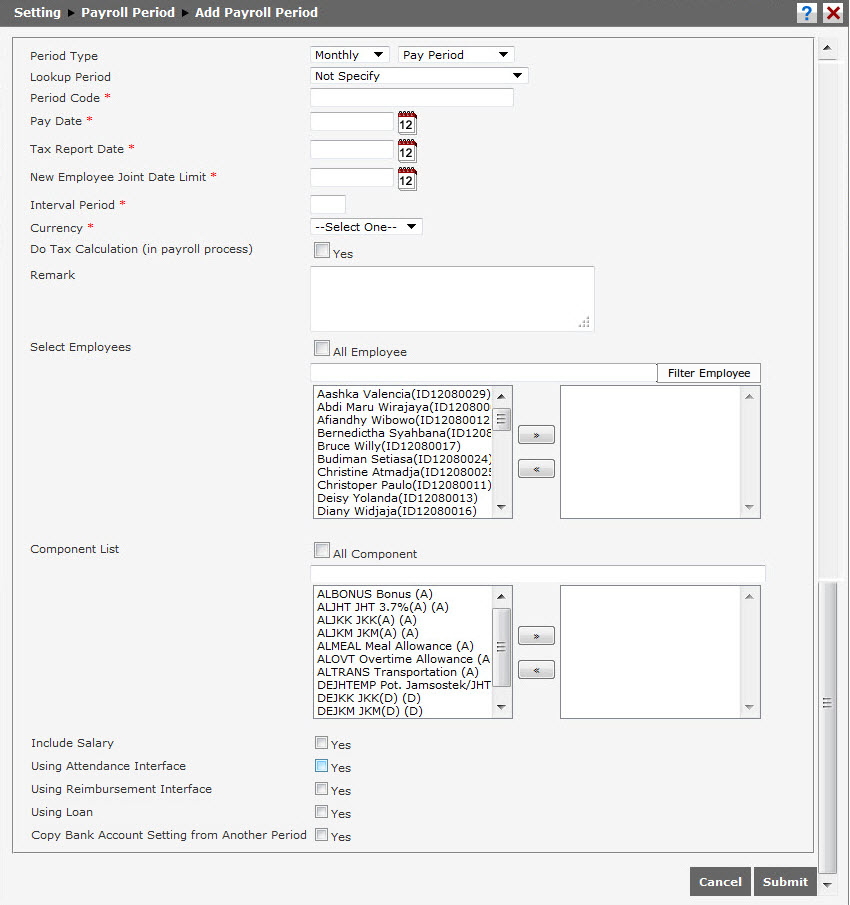The image size is (850, 905).
Task: Enable Do Tax Calculation in payroll process
Action: [322, 249]
